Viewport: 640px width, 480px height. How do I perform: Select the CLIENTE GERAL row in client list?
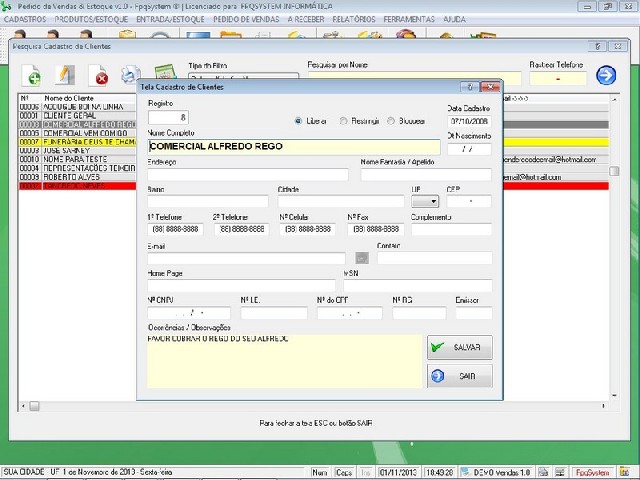(77, 116)
